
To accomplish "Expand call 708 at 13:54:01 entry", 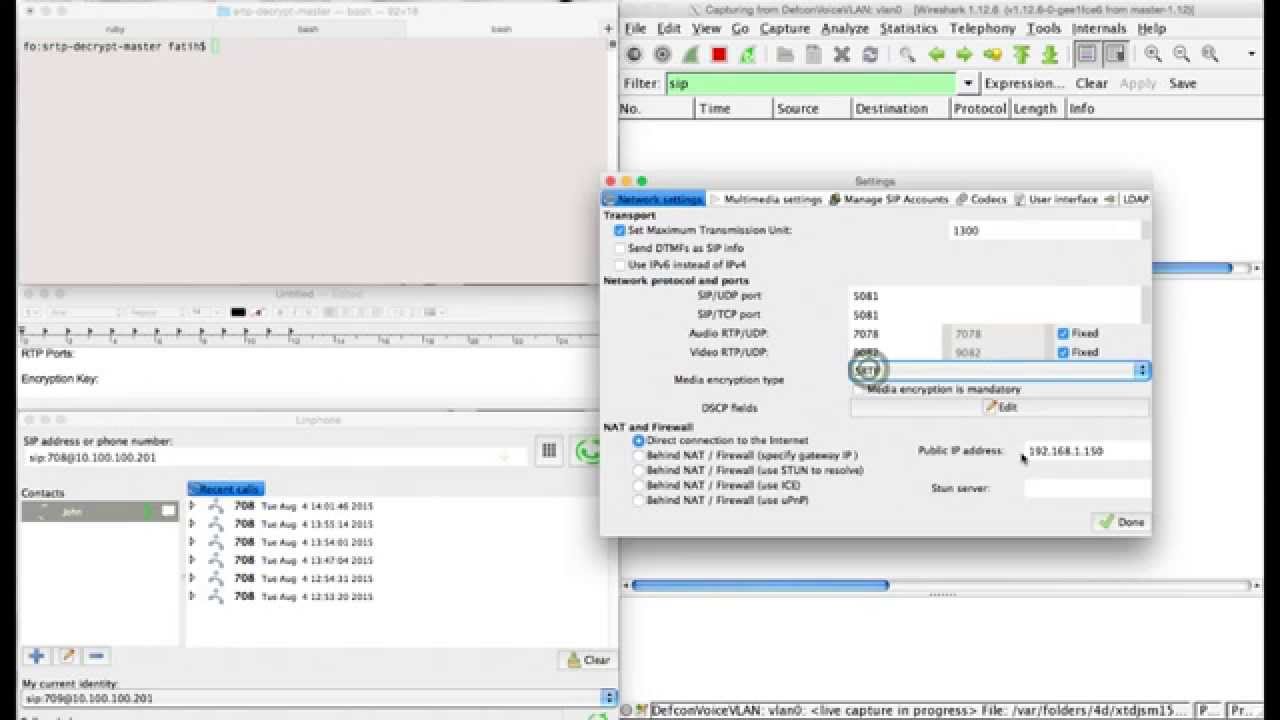I will tap(192, 542).
